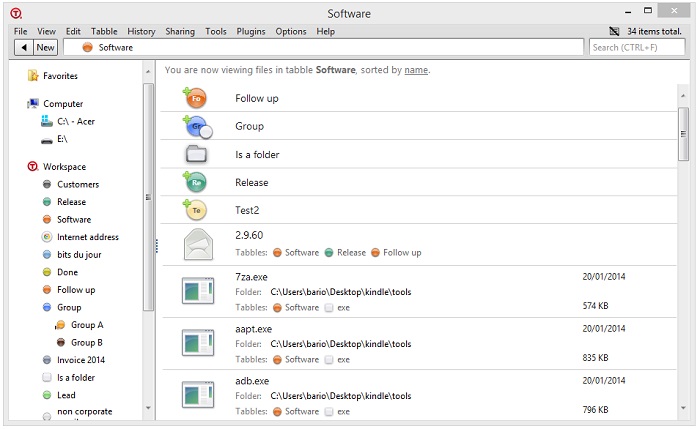Click the folder icon for Is a folder

click(196, 154)
